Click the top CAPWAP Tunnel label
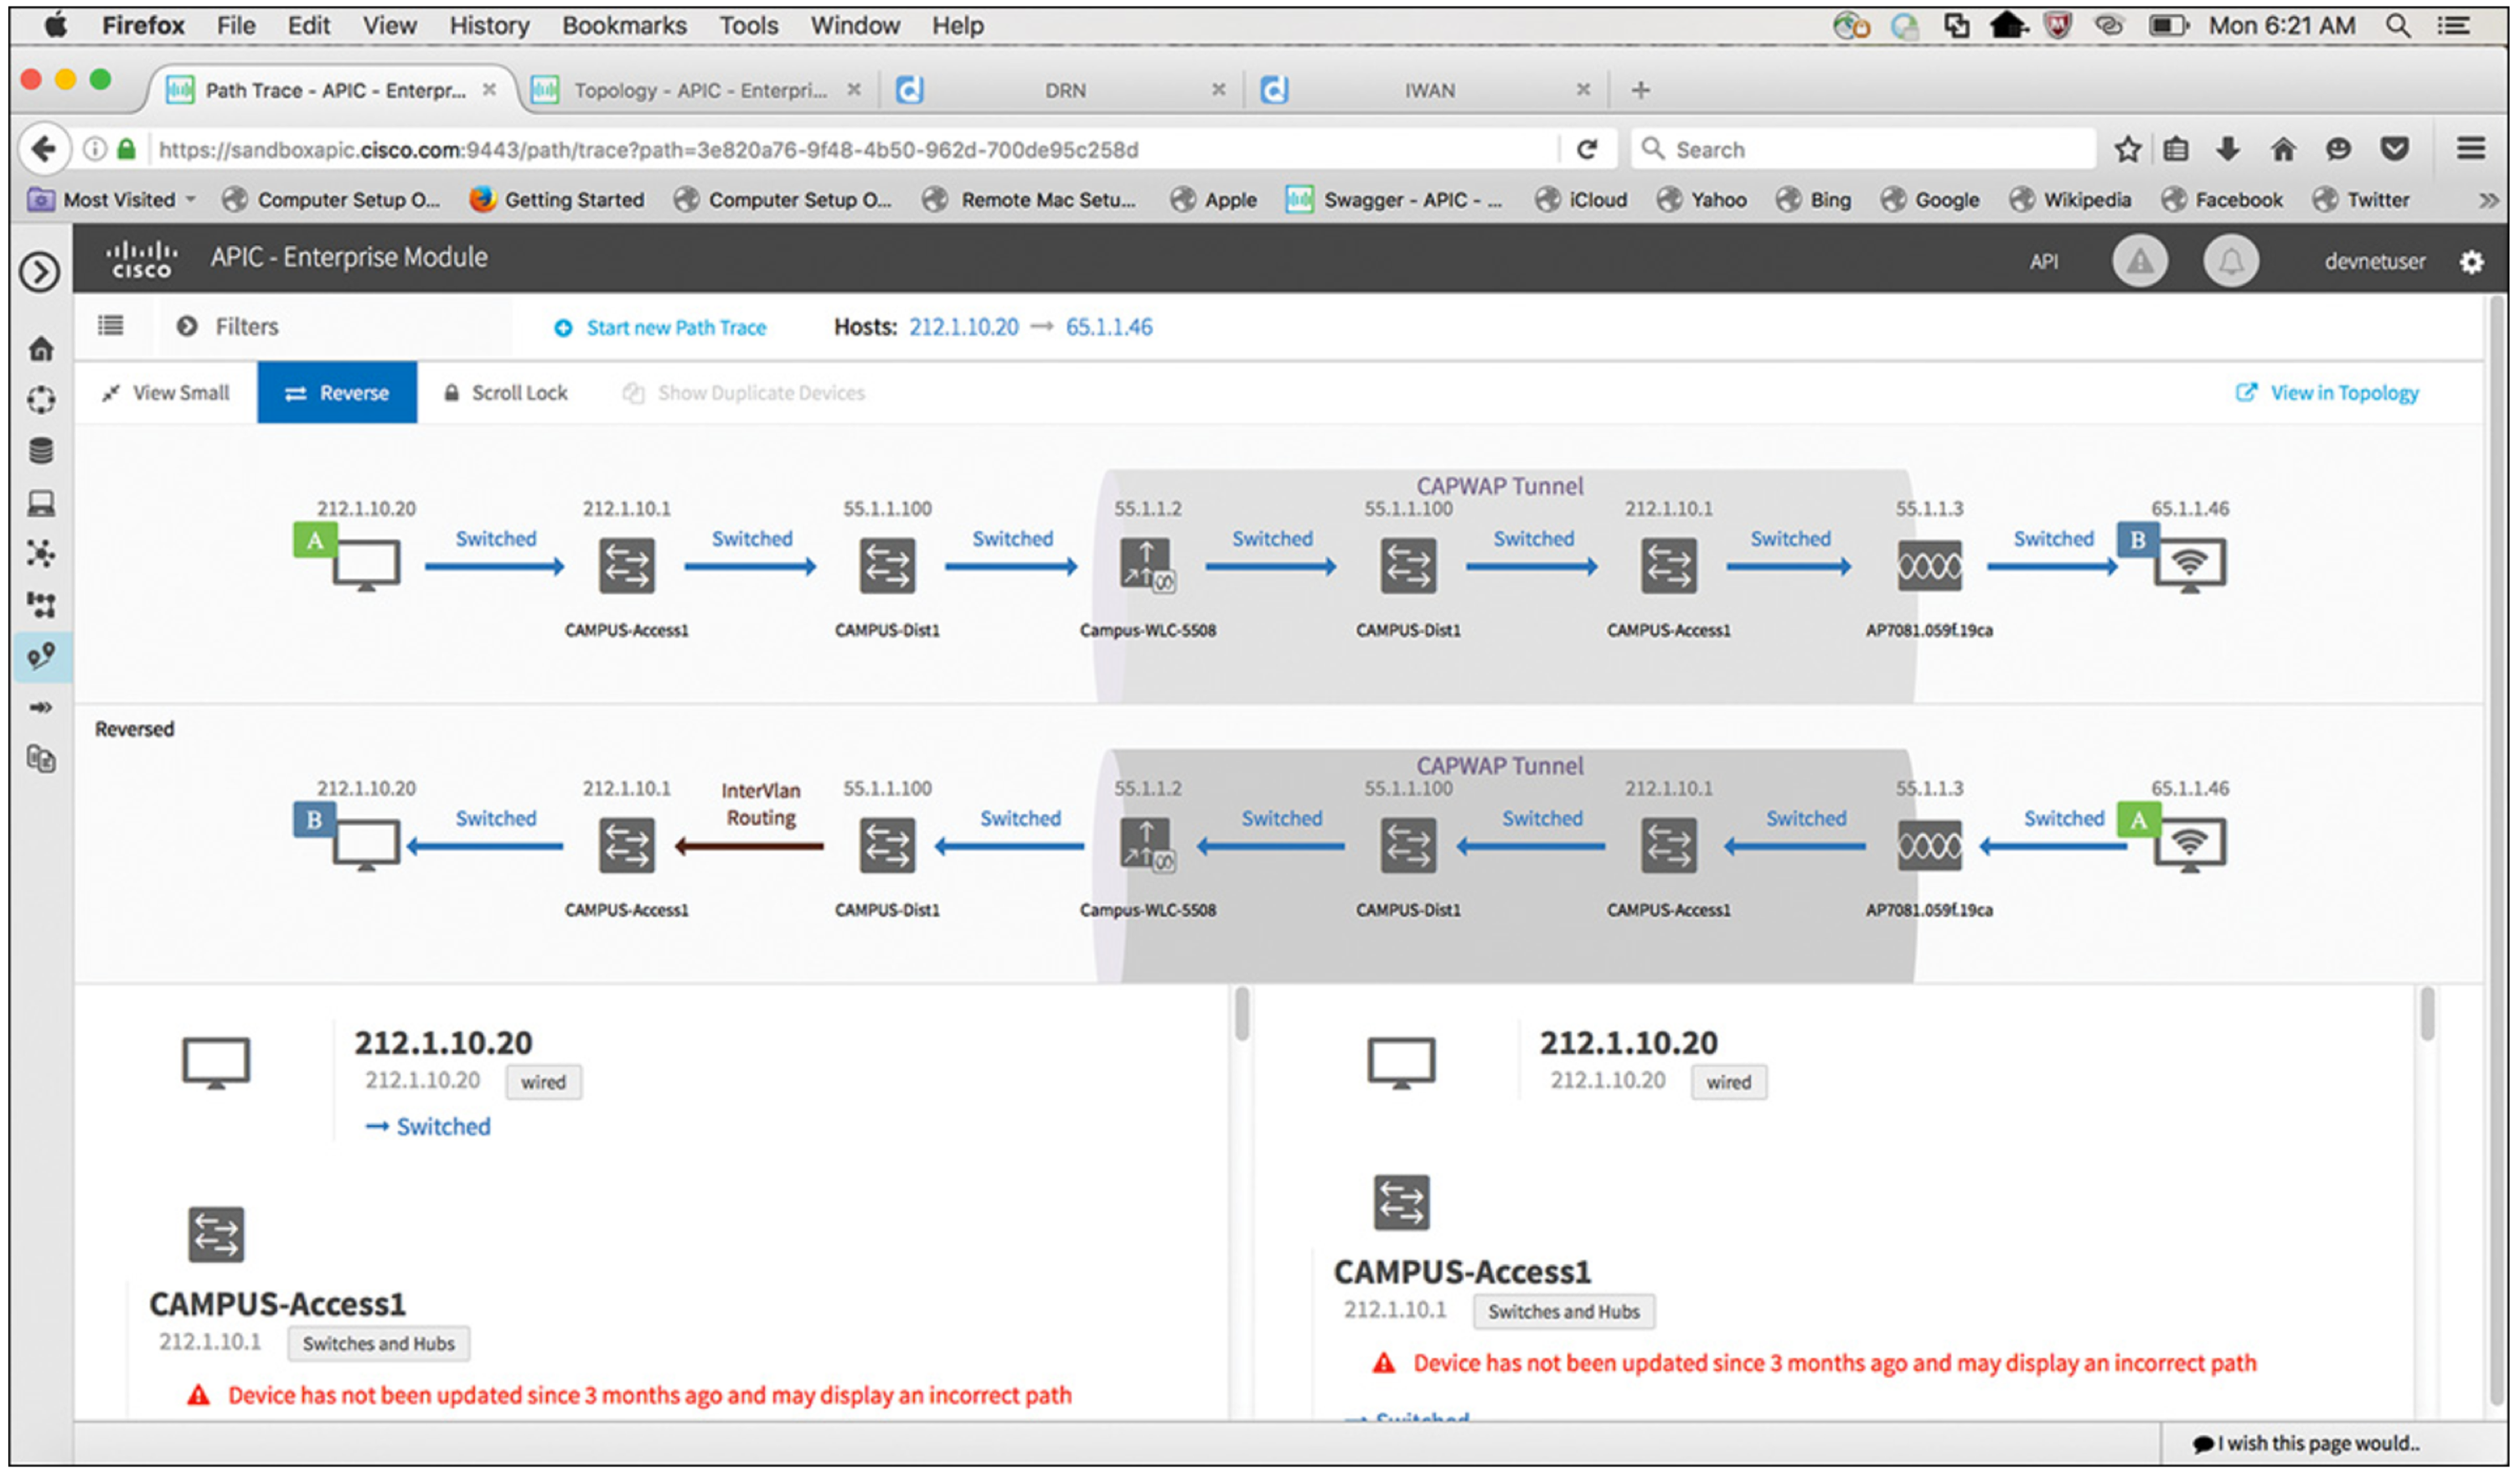Image resolution: width=2520 pixels, height=1473 pixels. (1499, 486)
